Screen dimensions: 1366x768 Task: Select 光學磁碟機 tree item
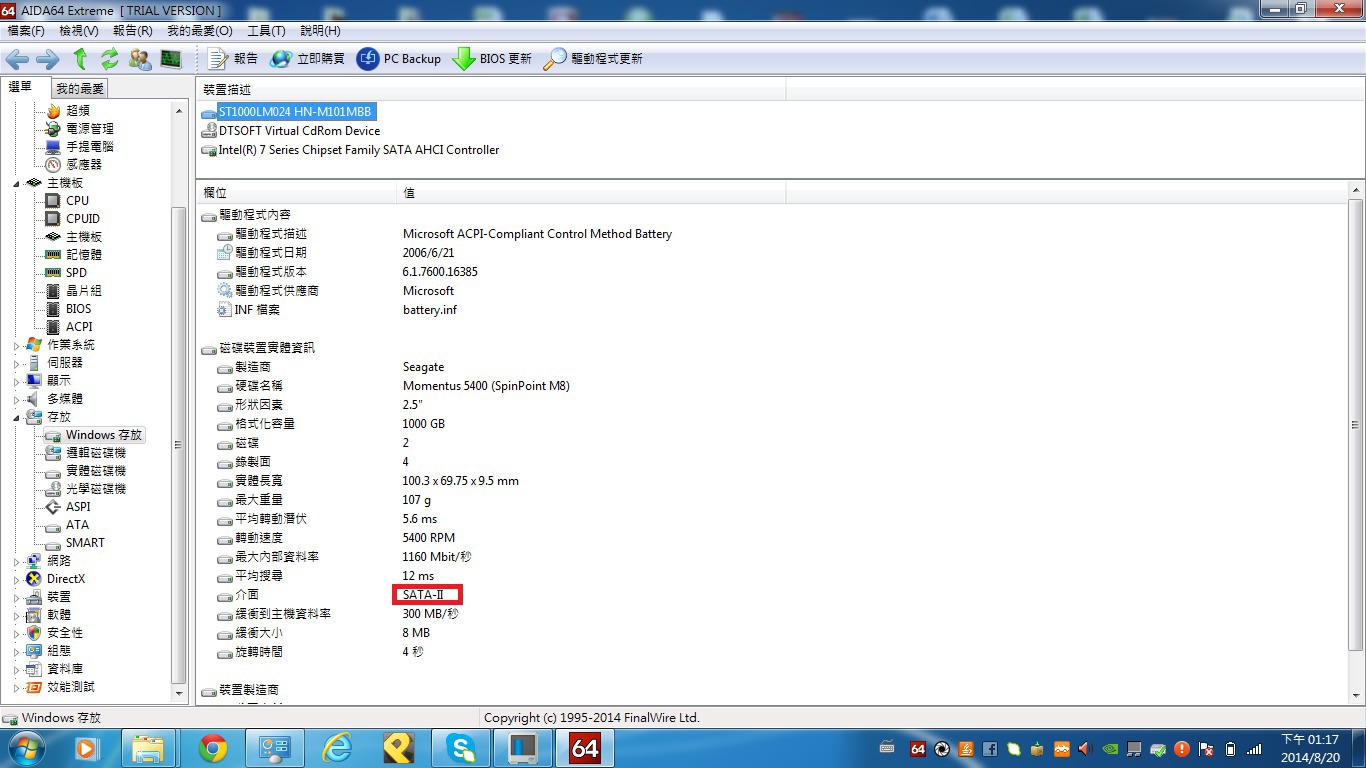[x=96, y=489]
